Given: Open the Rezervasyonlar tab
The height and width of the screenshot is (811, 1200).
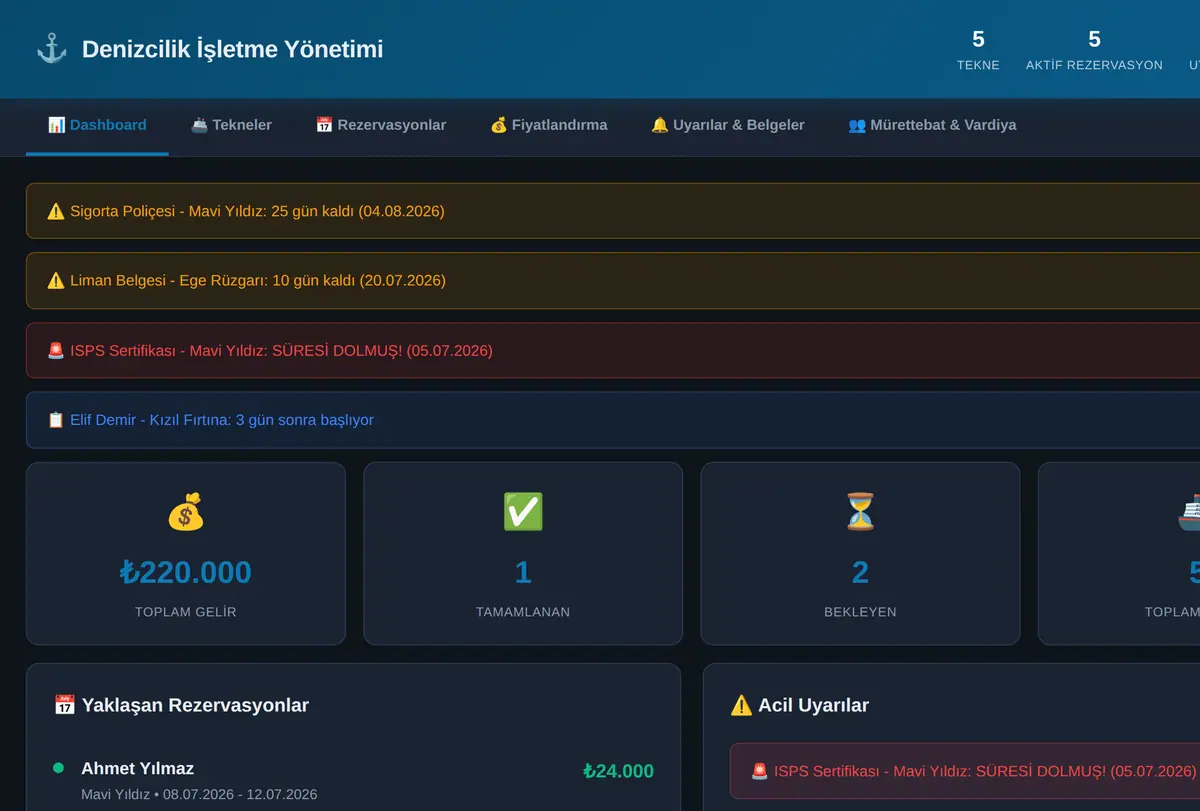Looking at the screenshot, I should click(381, 125).
